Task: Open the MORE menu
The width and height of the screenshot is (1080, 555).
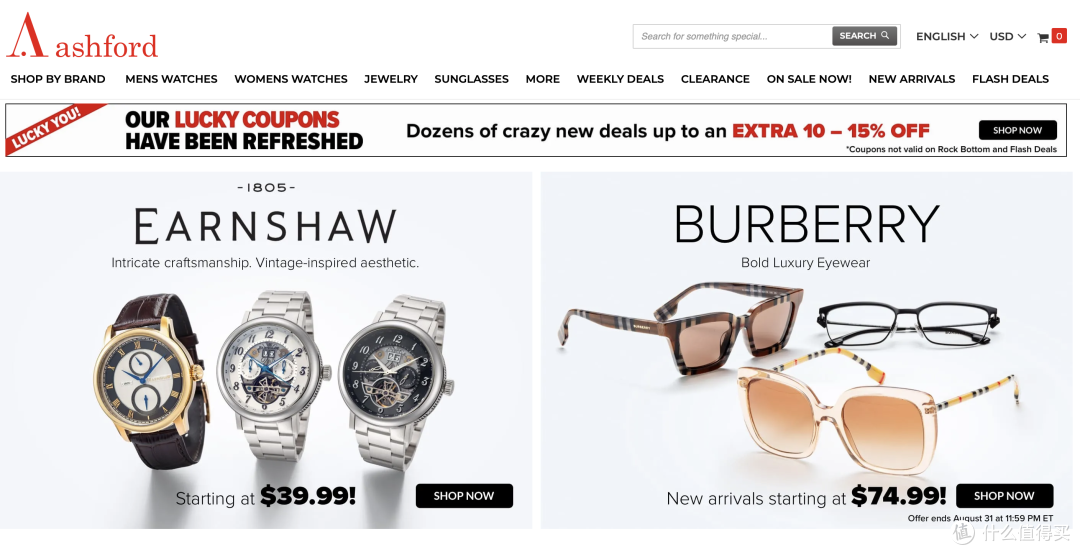Action: click(x=543, y=79)
